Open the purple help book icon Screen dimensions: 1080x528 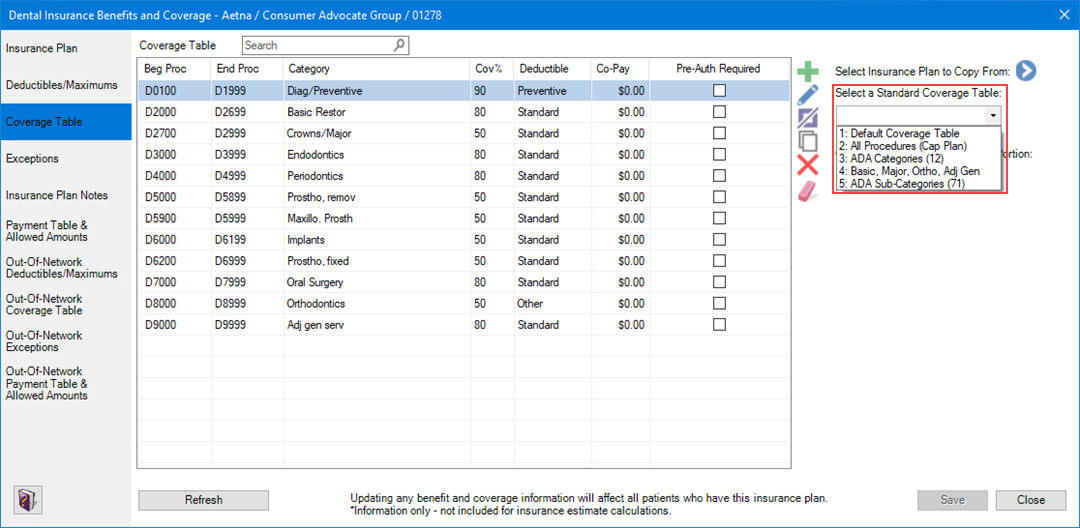(27, 499)
